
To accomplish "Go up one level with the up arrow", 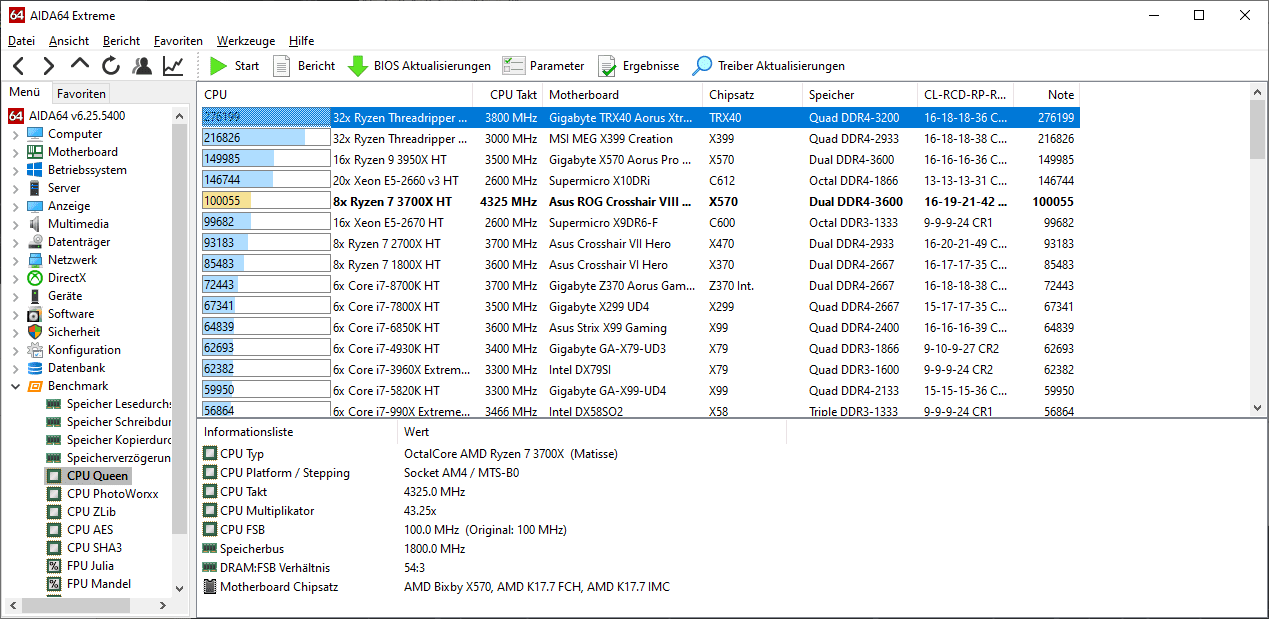I will click(x=80, y=66).
